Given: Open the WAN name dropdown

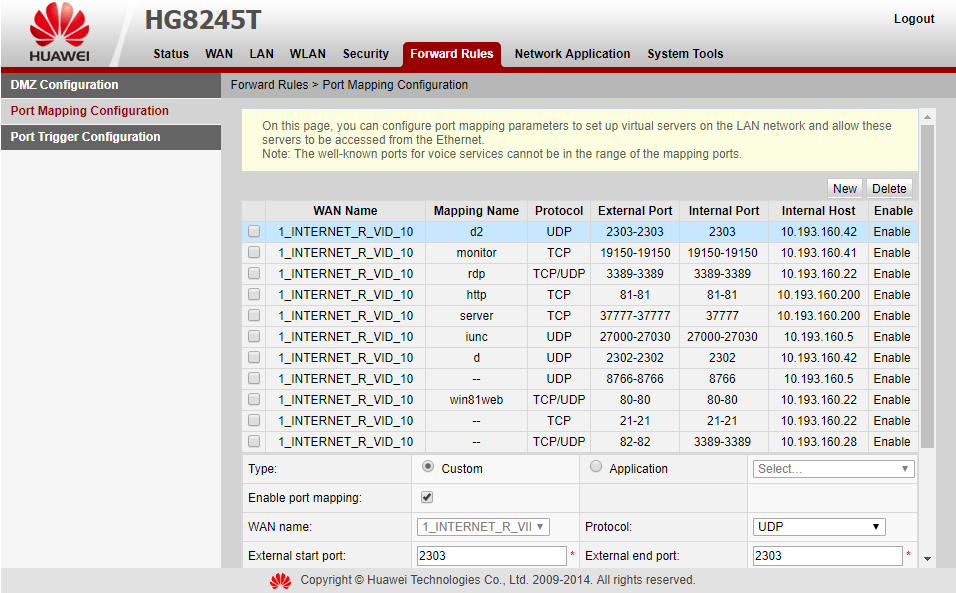Looking at the screenshot, I should tap(483, 527).
